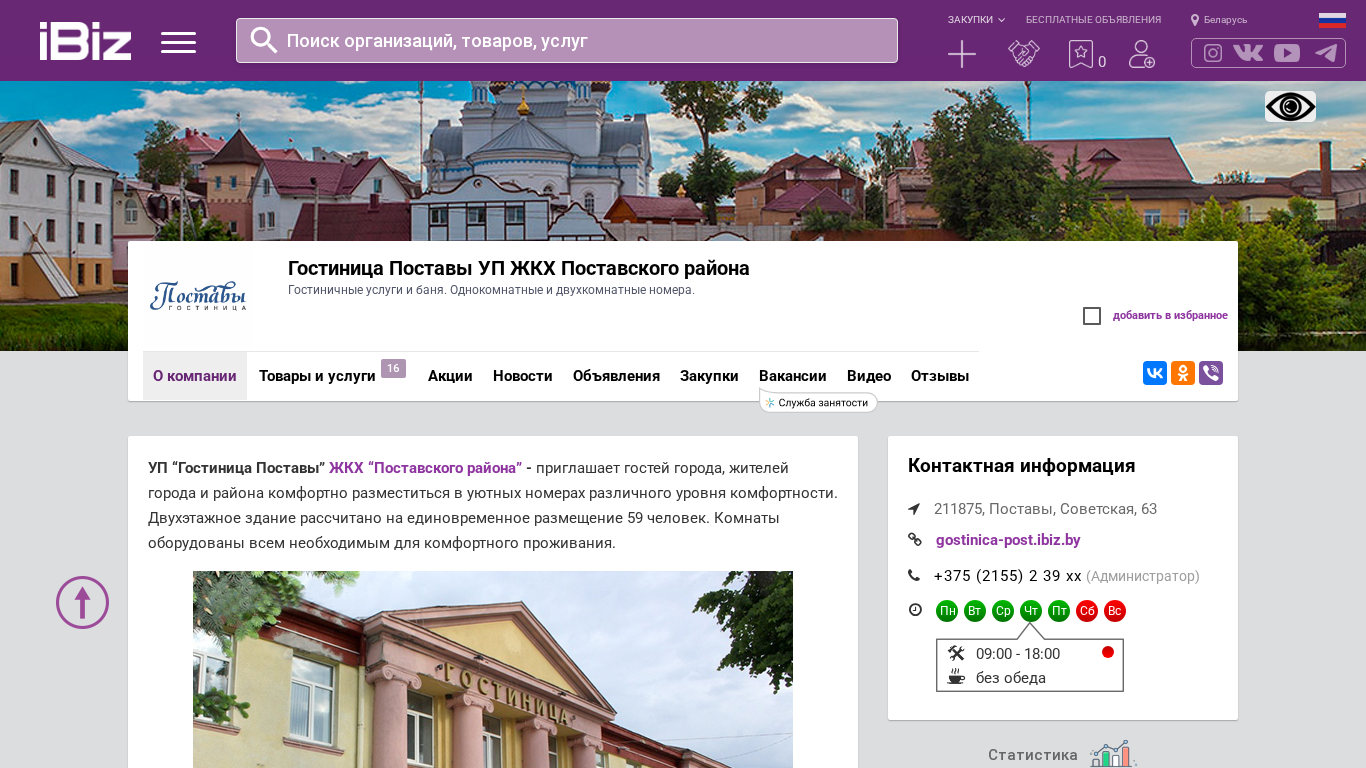Select Saturday (Сб) schedule day
The image size is (1366, 768).
pyautogui.click(x=1087, y=611)
